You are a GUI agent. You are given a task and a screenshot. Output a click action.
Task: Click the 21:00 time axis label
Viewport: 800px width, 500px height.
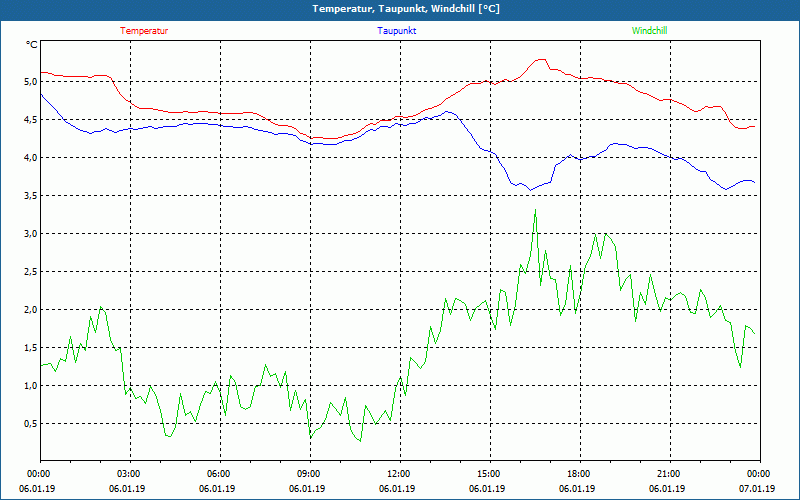(x=669, y=474)
